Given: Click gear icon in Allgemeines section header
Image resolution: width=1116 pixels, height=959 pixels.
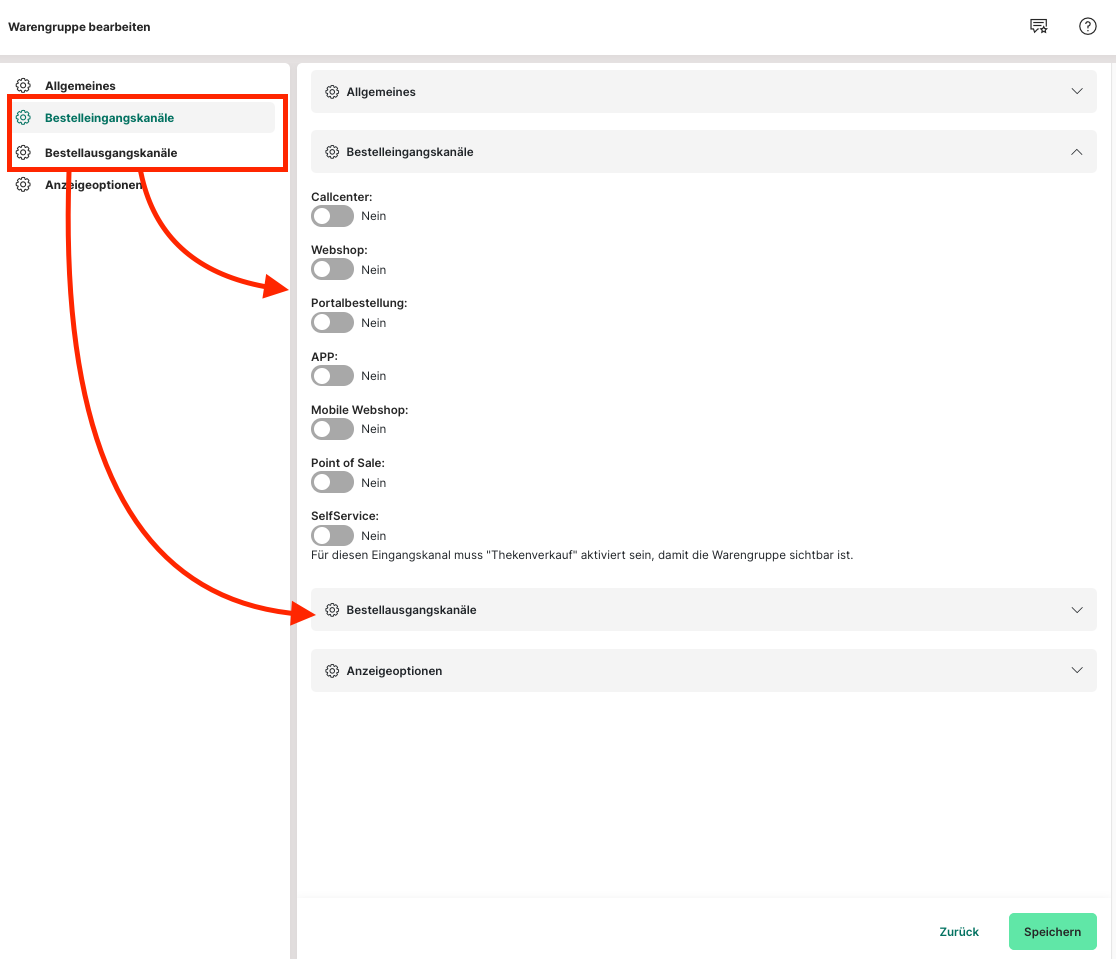Looking at the screenshot, I should pos(332,92).
